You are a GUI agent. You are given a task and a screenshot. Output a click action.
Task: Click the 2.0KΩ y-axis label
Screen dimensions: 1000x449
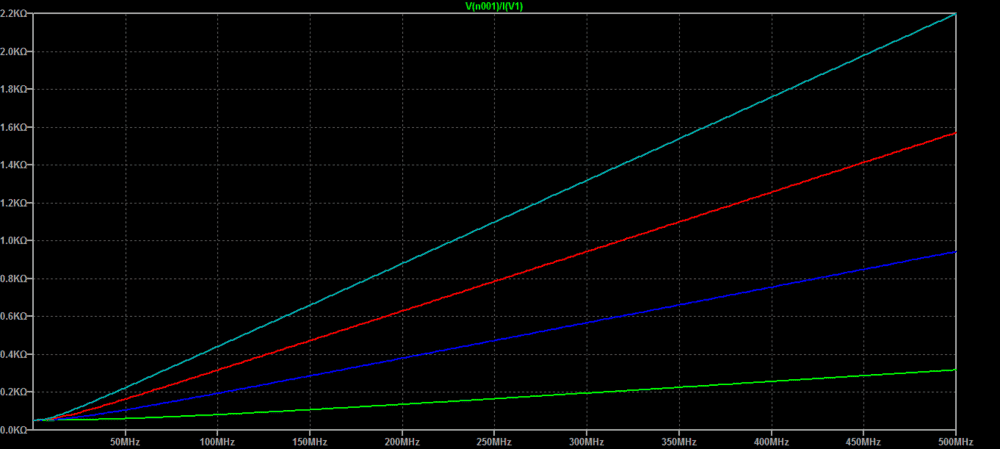coord(16,52)
